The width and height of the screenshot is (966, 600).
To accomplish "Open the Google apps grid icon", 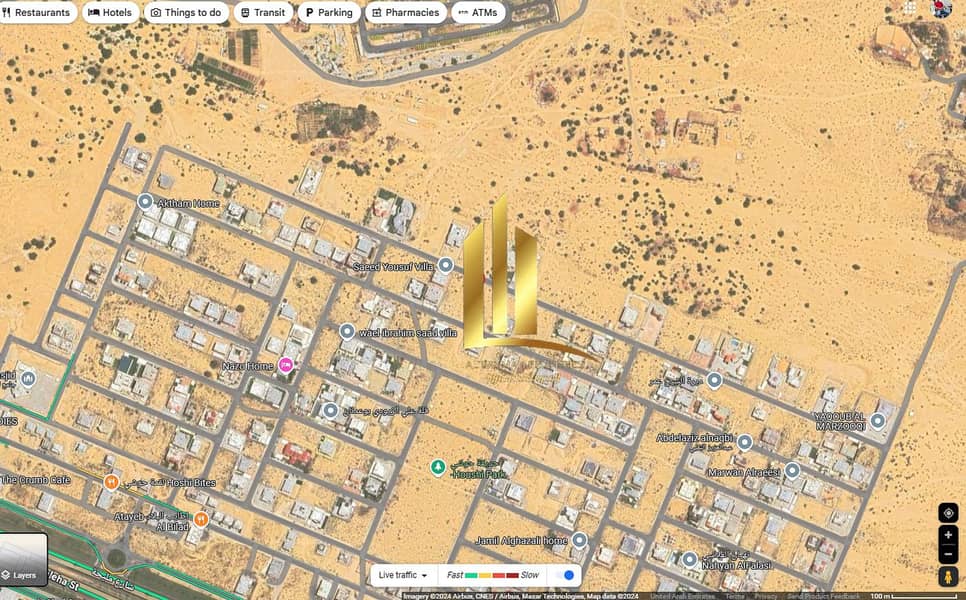I will 910,7.
